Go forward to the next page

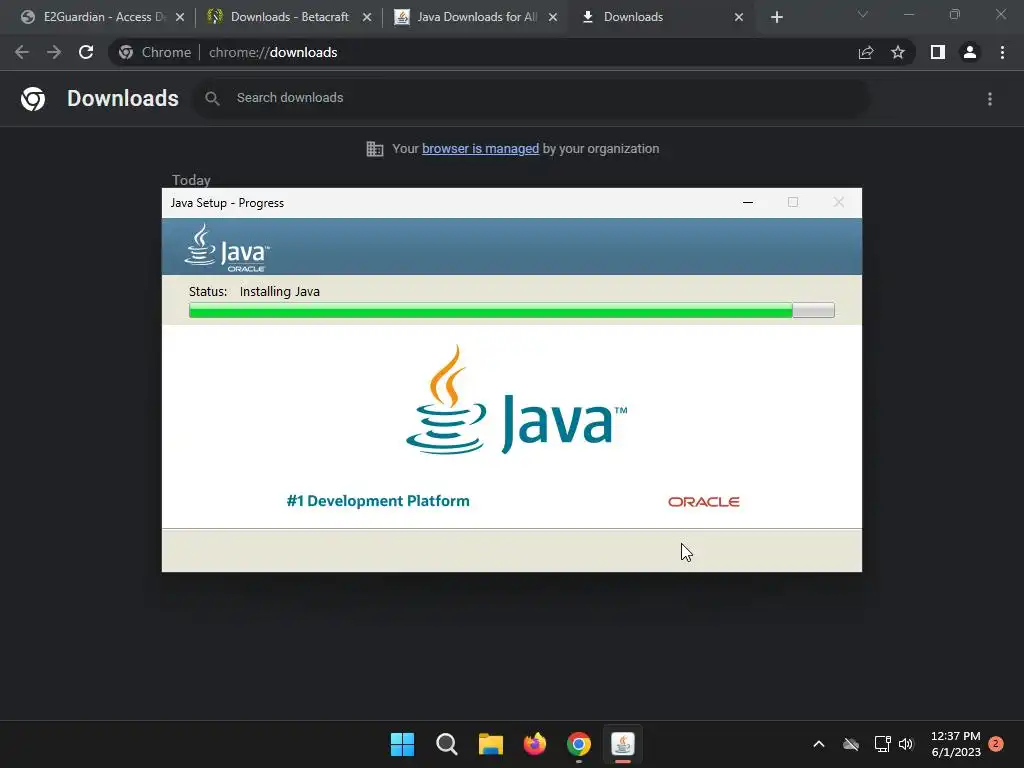click(x=54, y=52)
